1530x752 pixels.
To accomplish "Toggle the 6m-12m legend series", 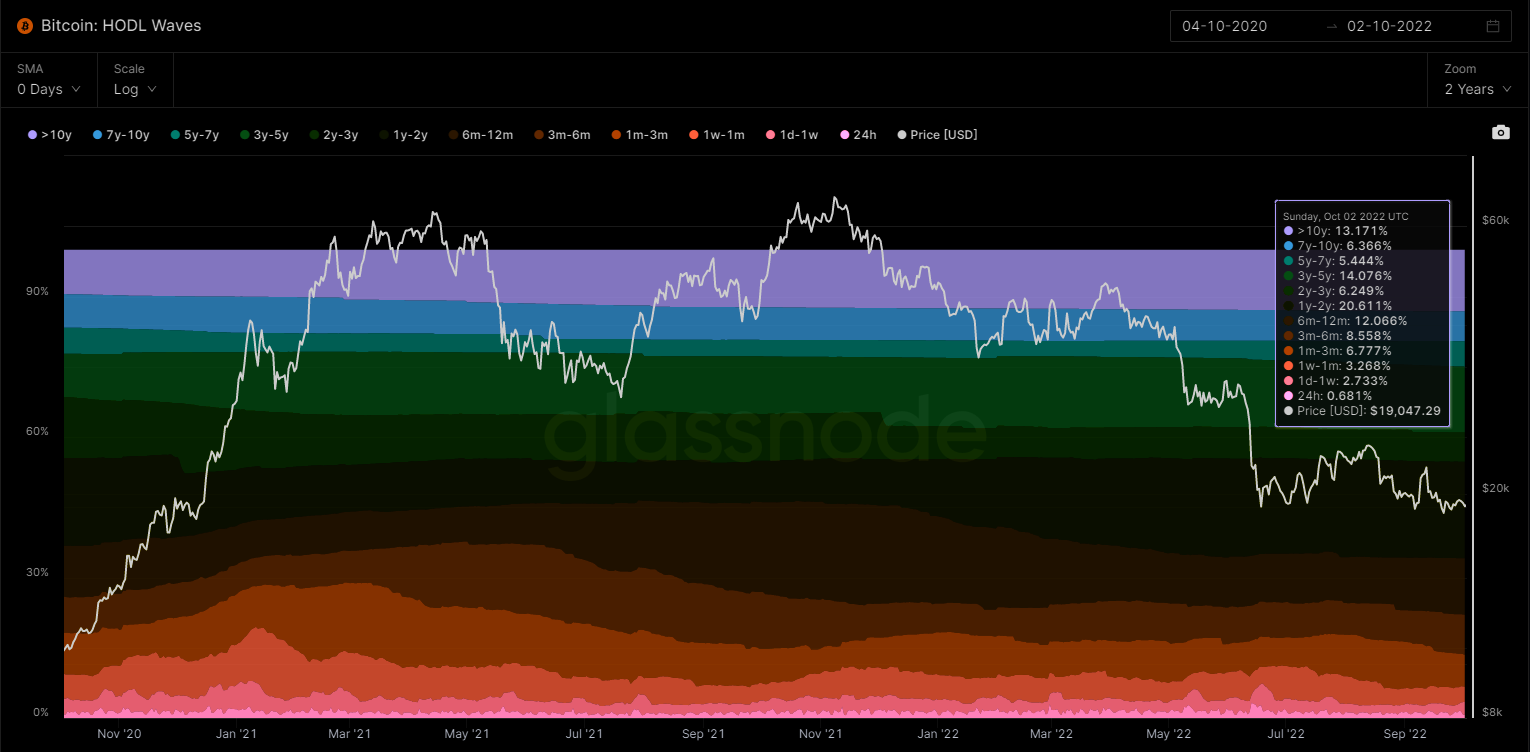I will 480,134.
